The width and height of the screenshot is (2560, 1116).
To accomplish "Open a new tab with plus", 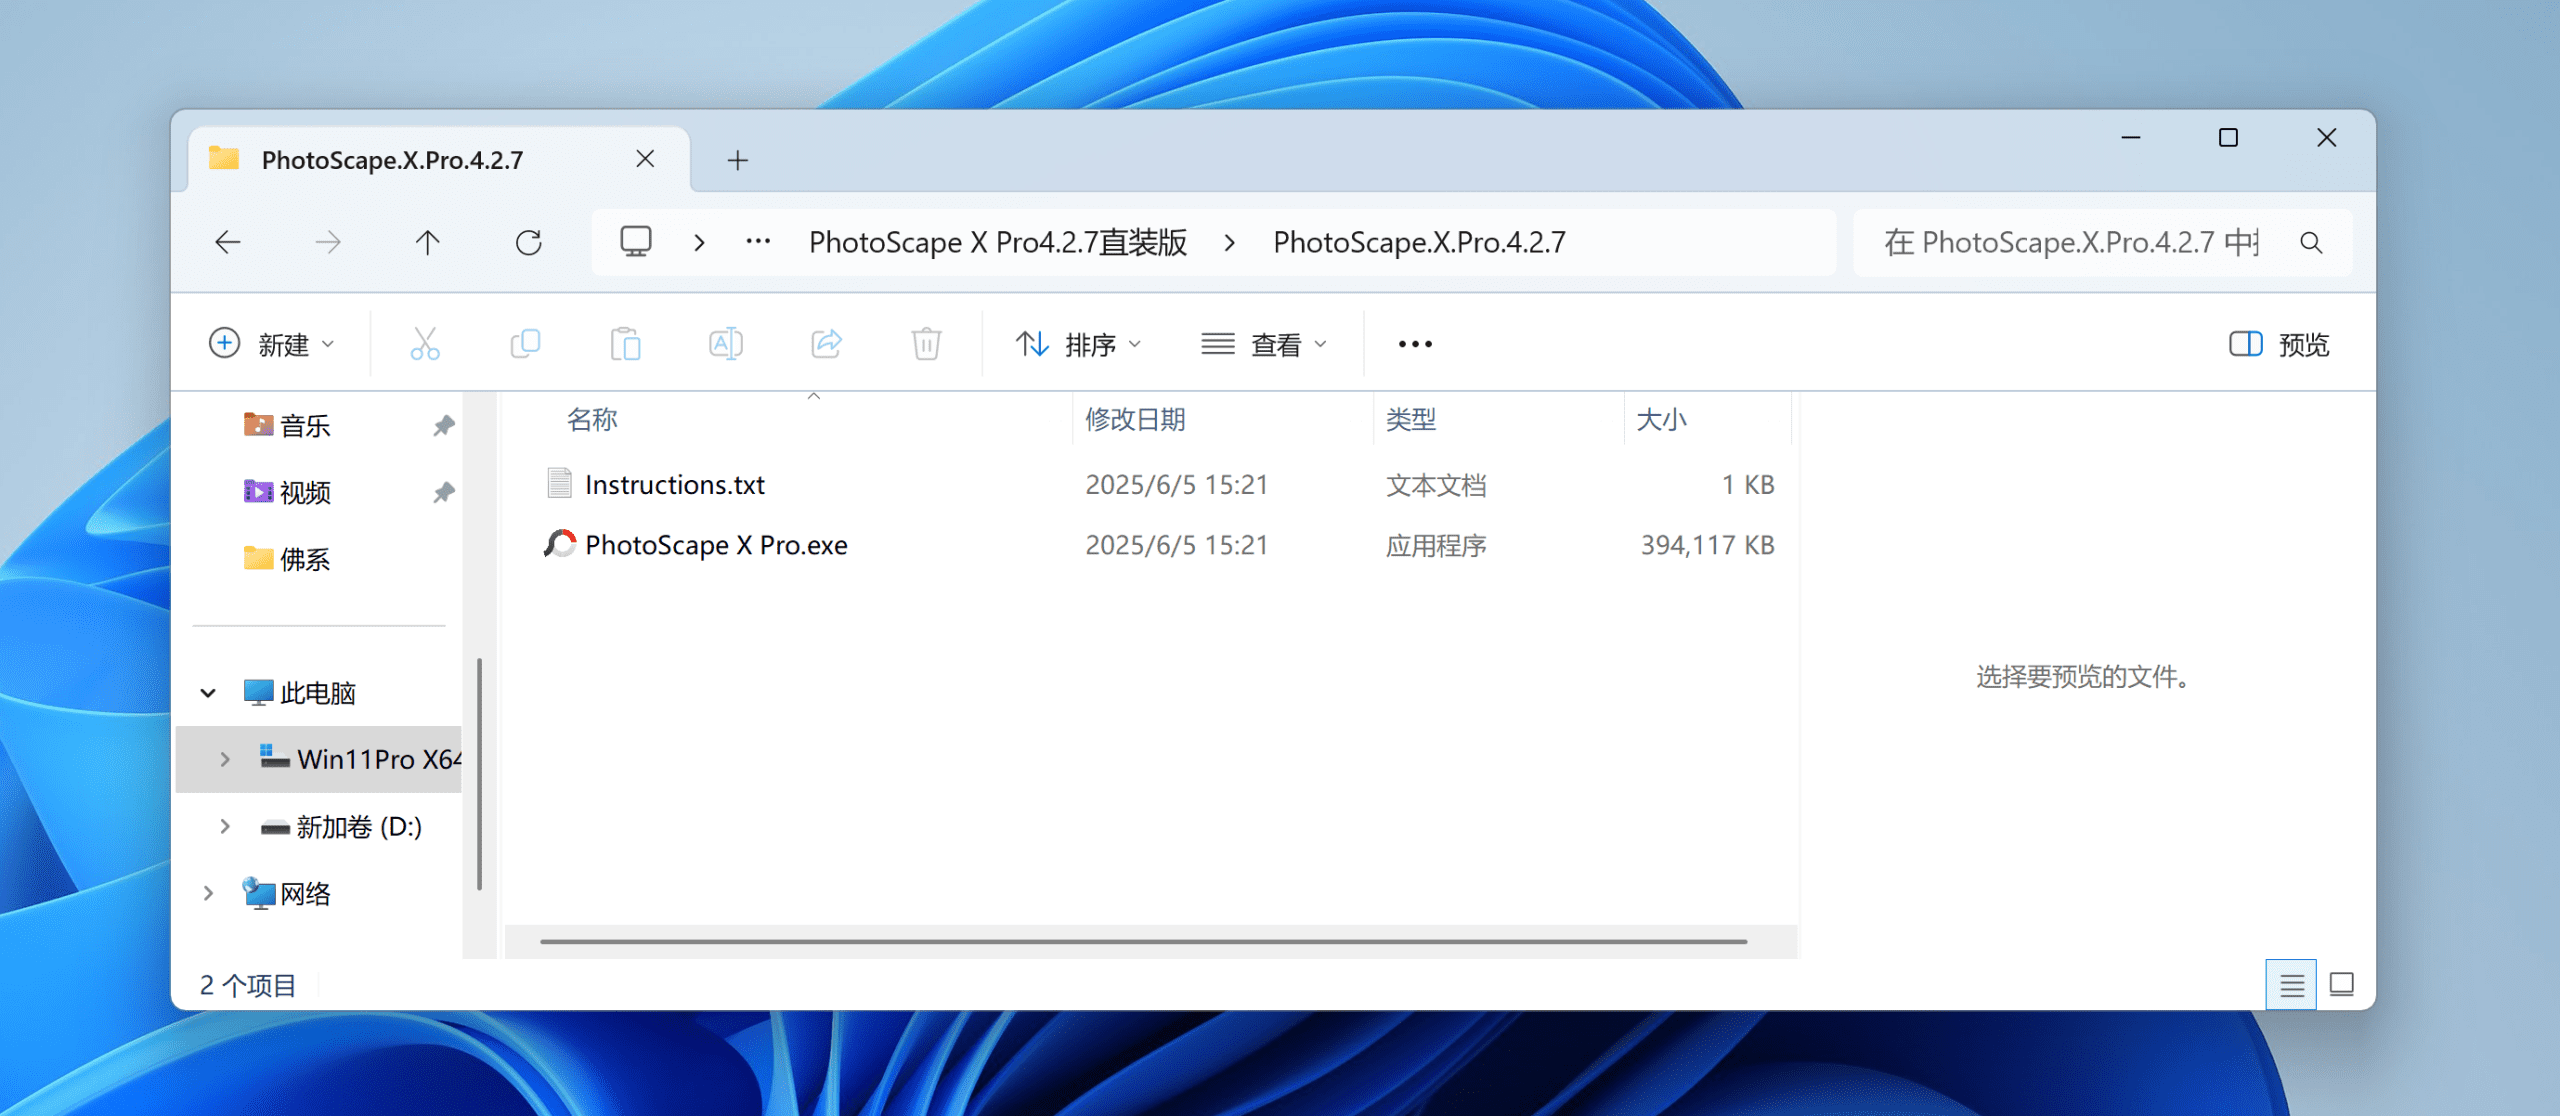I will click(x=738, y=160).
